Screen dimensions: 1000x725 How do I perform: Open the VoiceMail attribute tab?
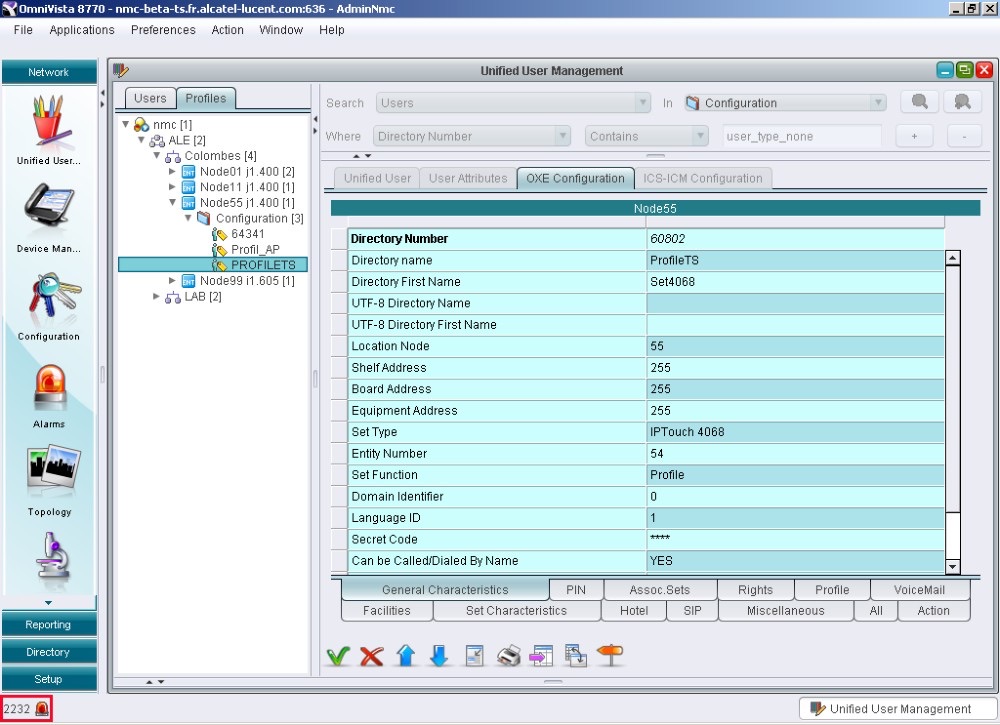pyautogui.click(x=919, y=590)
